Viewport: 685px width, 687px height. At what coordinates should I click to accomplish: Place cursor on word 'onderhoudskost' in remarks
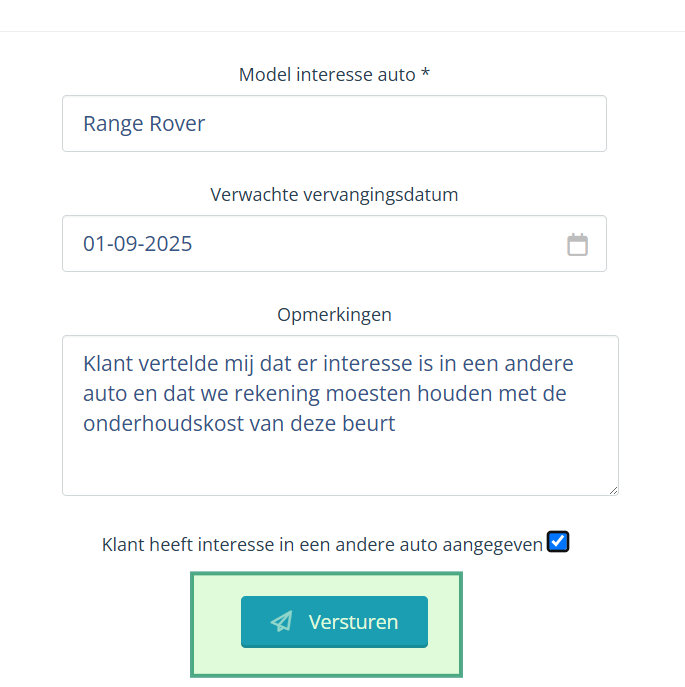coord(163,424)
